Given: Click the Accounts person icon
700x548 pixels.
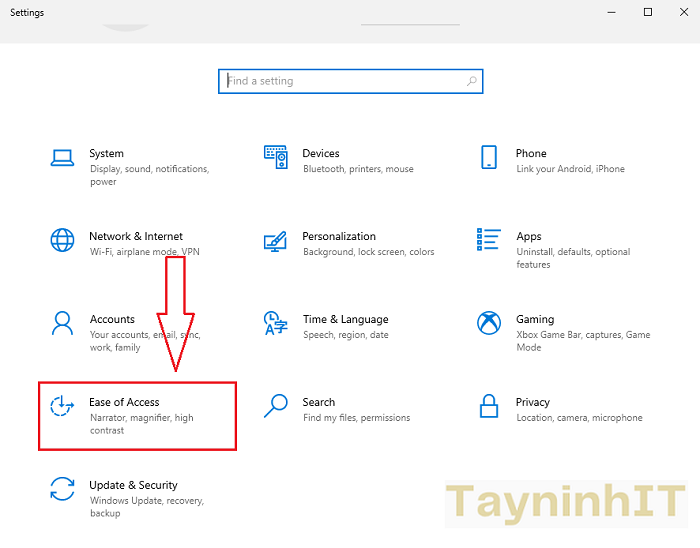Looking at the screenshot, I should tap(62, 323).
